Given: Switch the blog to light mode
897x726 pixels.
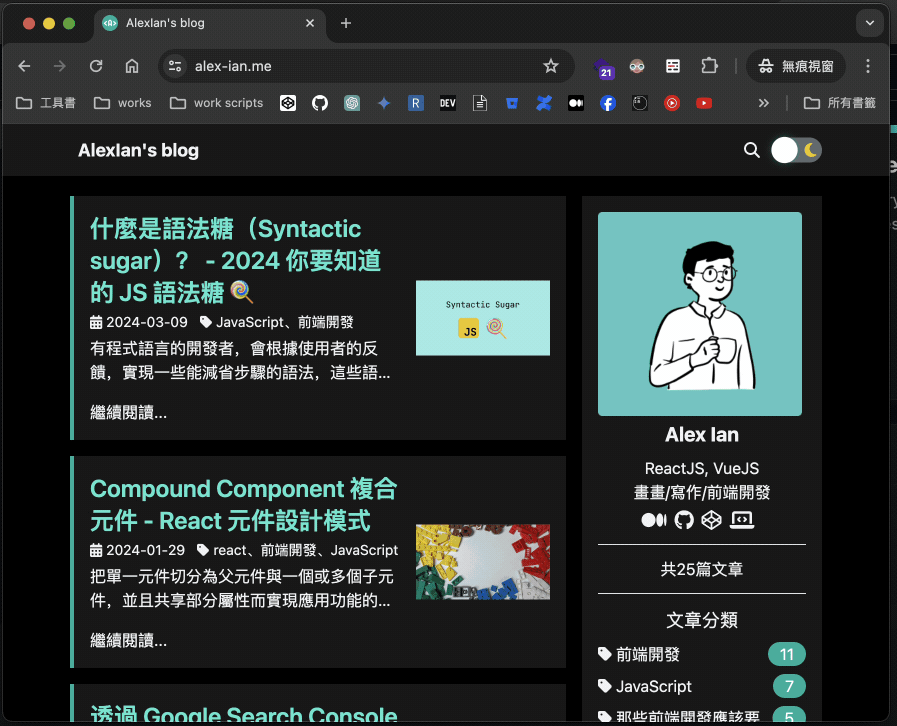Looking at the screenshot, I should (796, 150).
